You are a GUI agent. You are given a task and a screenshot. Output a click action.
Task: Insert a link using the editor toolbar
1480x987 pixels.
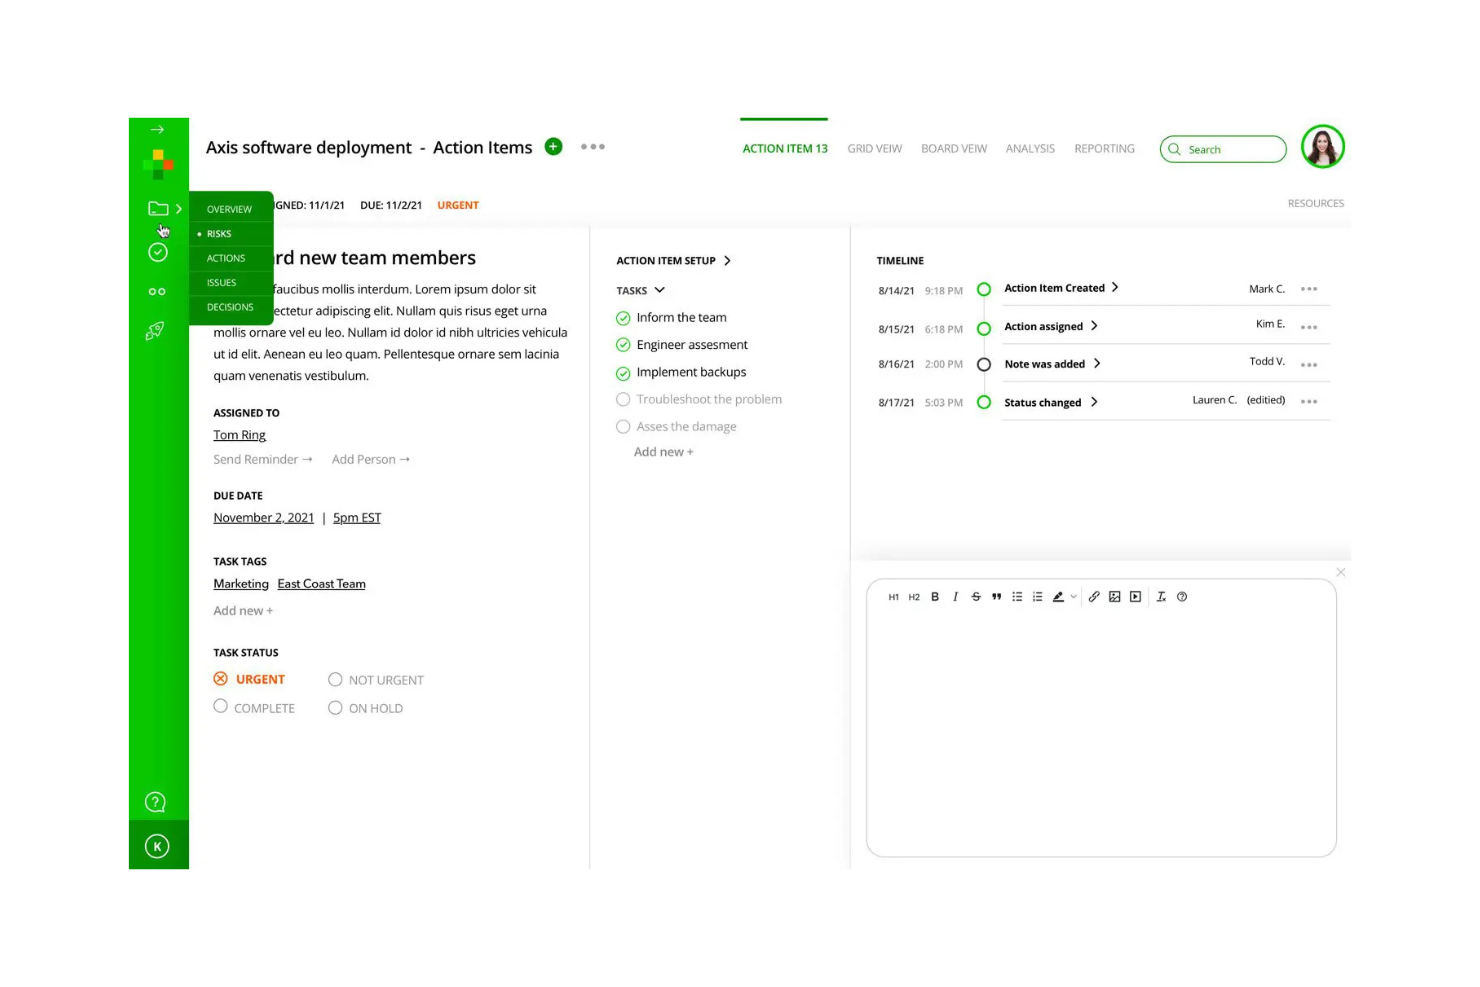tap(1094, 597)
